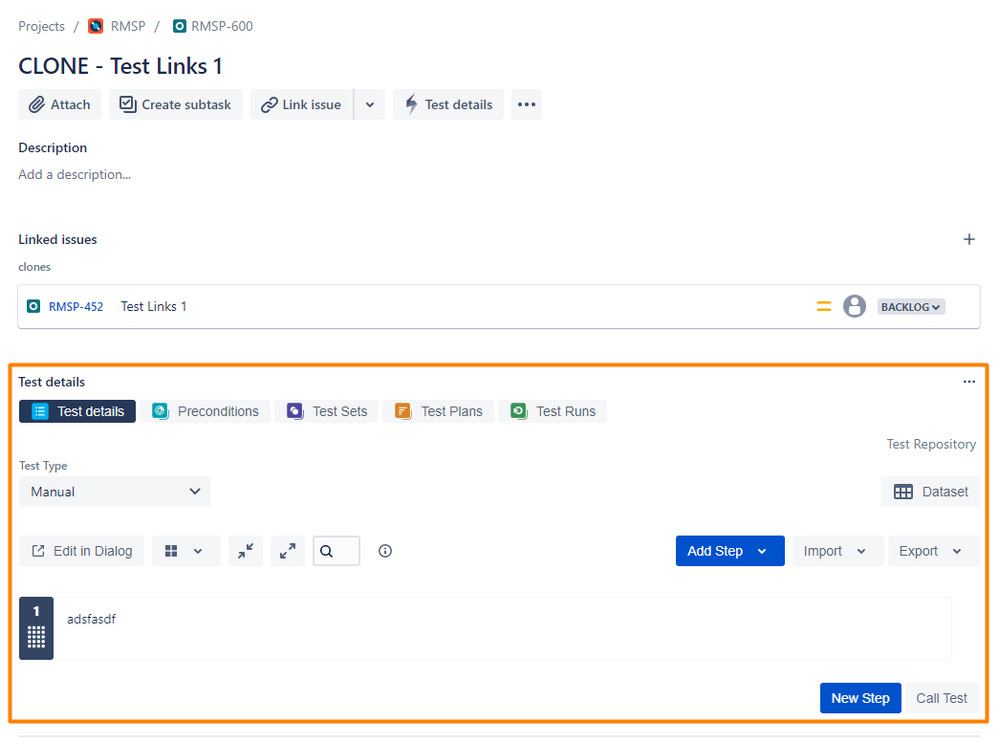Viewport: 999px width, 748px height.
Task: Open Test details from the top toolbar
Action: point(449,104)
